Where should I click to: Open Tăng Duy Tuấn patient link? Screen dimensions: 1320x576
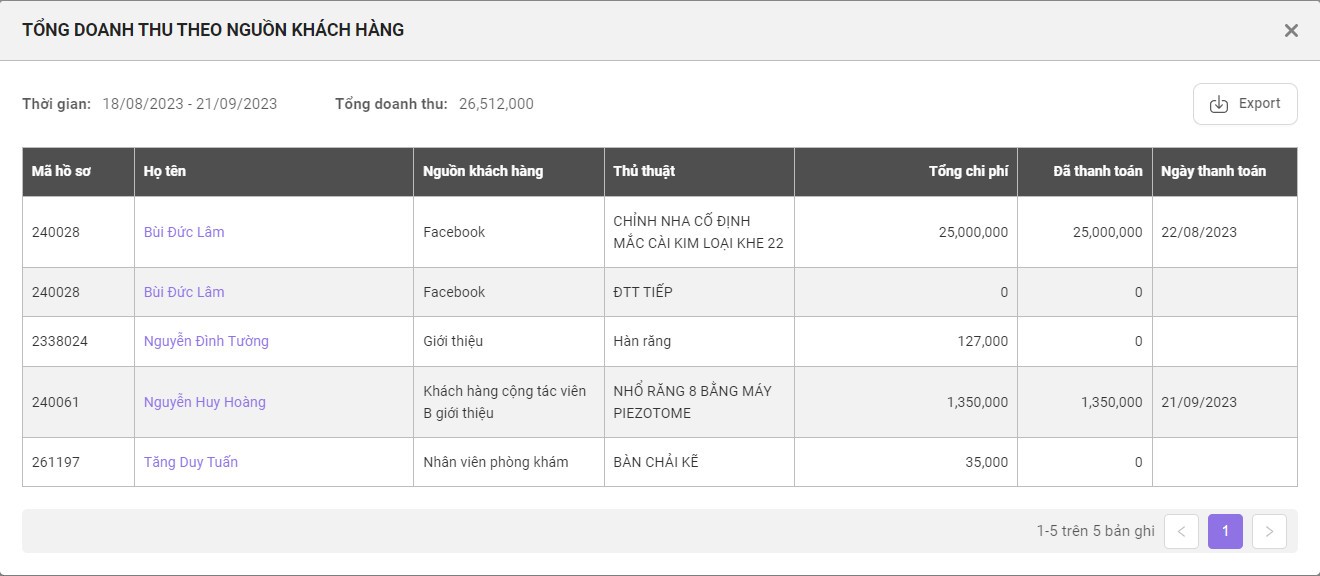pyautogui.click(x=191, y=462)
